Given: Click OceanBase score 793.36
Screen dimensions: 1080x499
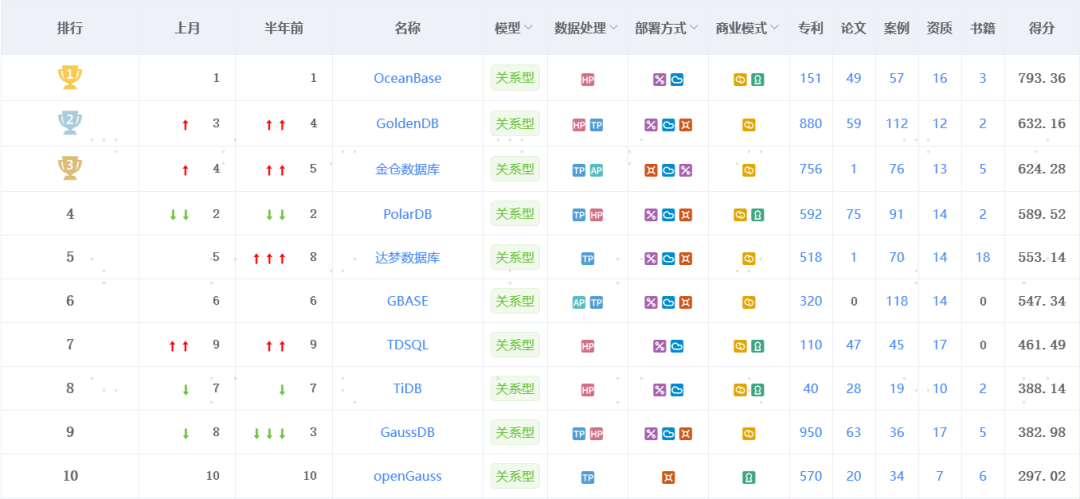Looking at the screenshot, I should click(1041, 79).
